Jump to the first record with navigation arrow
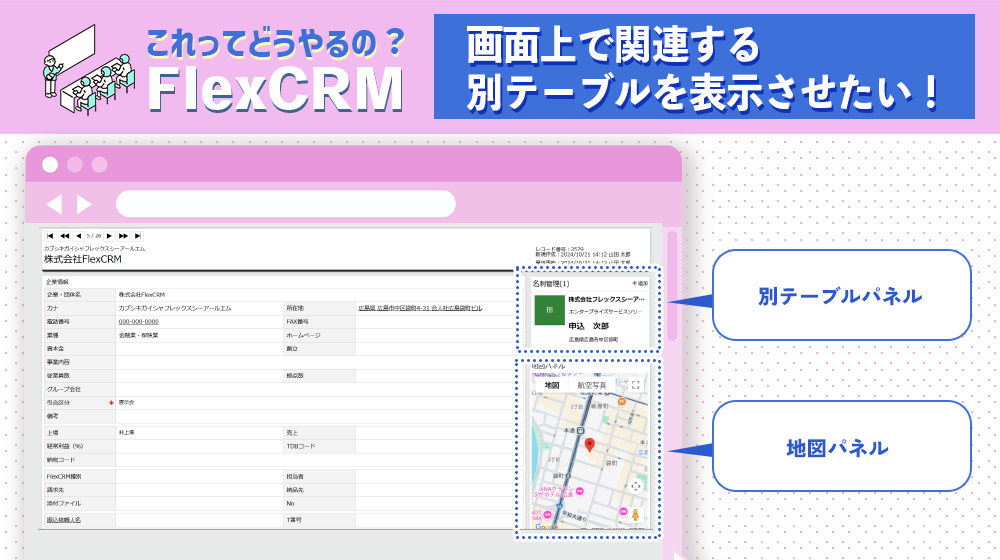The width and height of the screenshot is (1000, 560). tap(50, 236)
